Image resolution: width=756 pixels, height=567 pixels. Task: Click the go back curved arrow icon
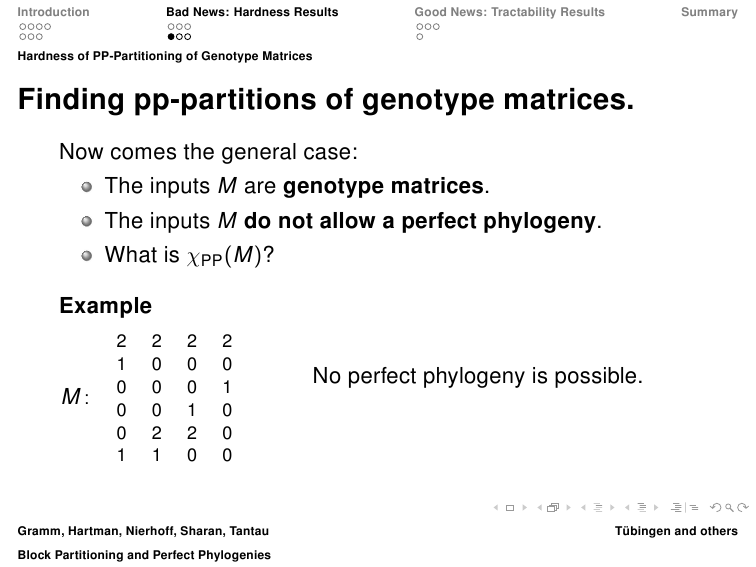[x=716, y=507]
